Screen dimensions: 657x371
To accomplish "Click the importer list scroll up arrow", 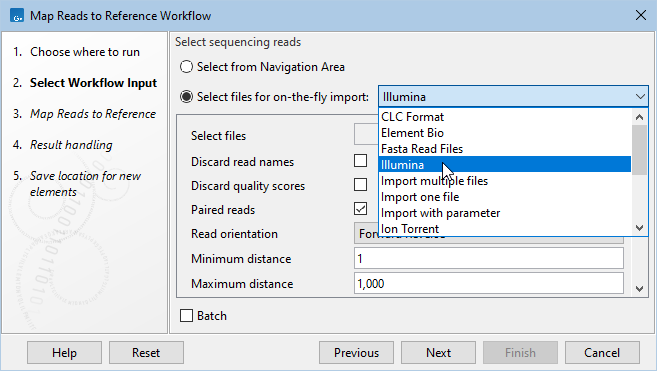I will pos(639,117).
